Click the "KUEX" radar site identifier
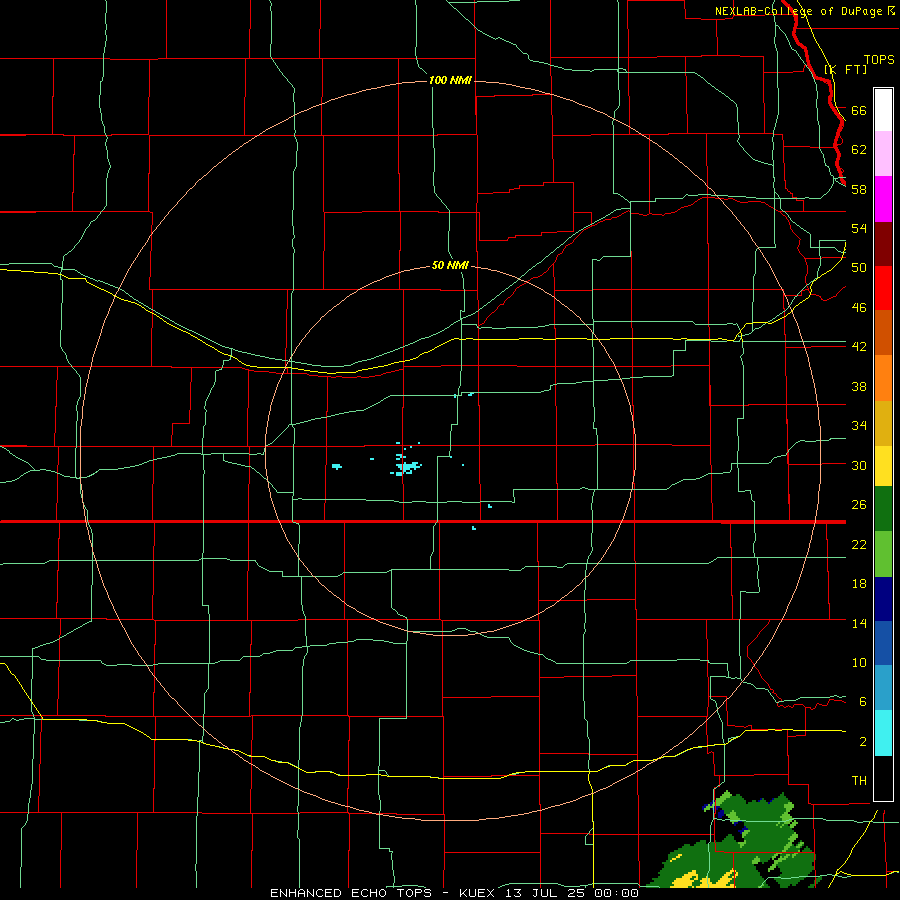Viewport: 900px width, 900px height. (479, 893)
